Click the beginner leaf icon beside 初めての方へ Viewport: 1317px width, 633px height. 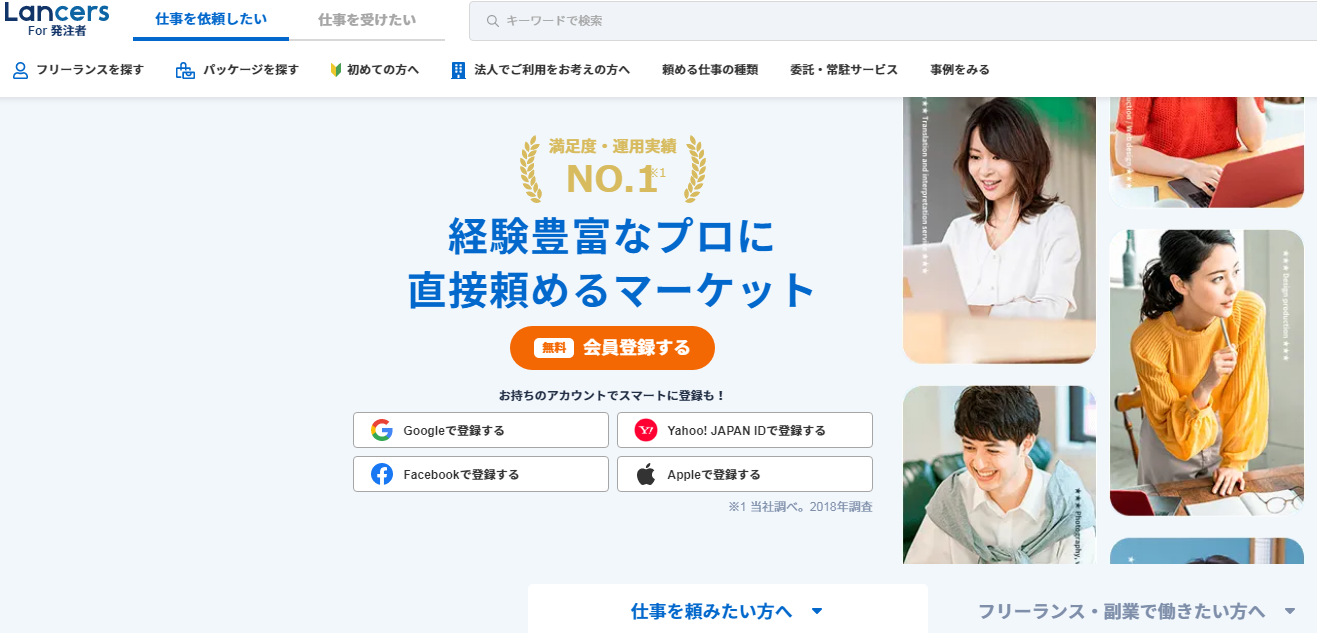(336, 70)
